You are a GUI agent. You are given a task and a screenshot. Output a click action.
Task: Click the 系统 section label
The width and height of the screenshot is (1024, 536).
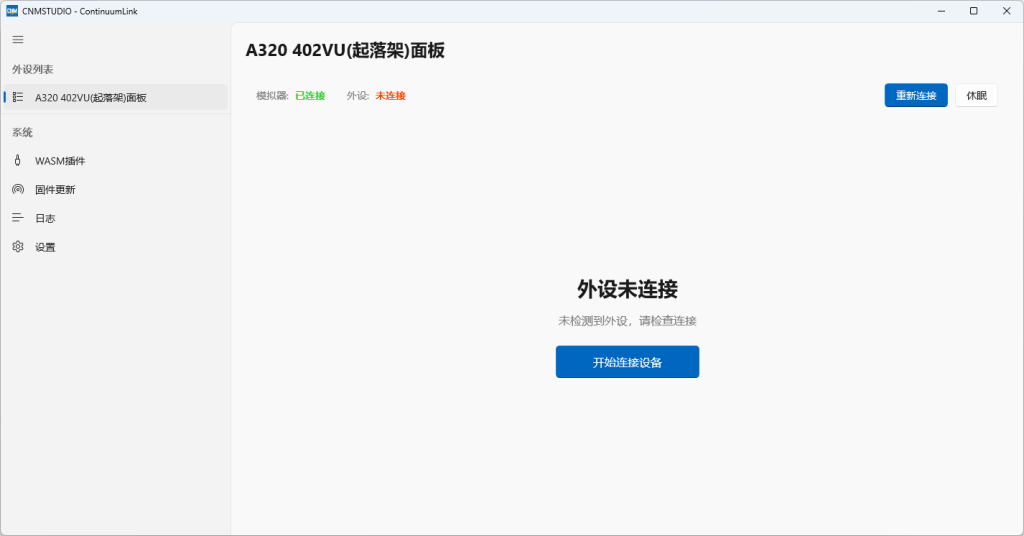pyautogui.click(x=22, y=133)
